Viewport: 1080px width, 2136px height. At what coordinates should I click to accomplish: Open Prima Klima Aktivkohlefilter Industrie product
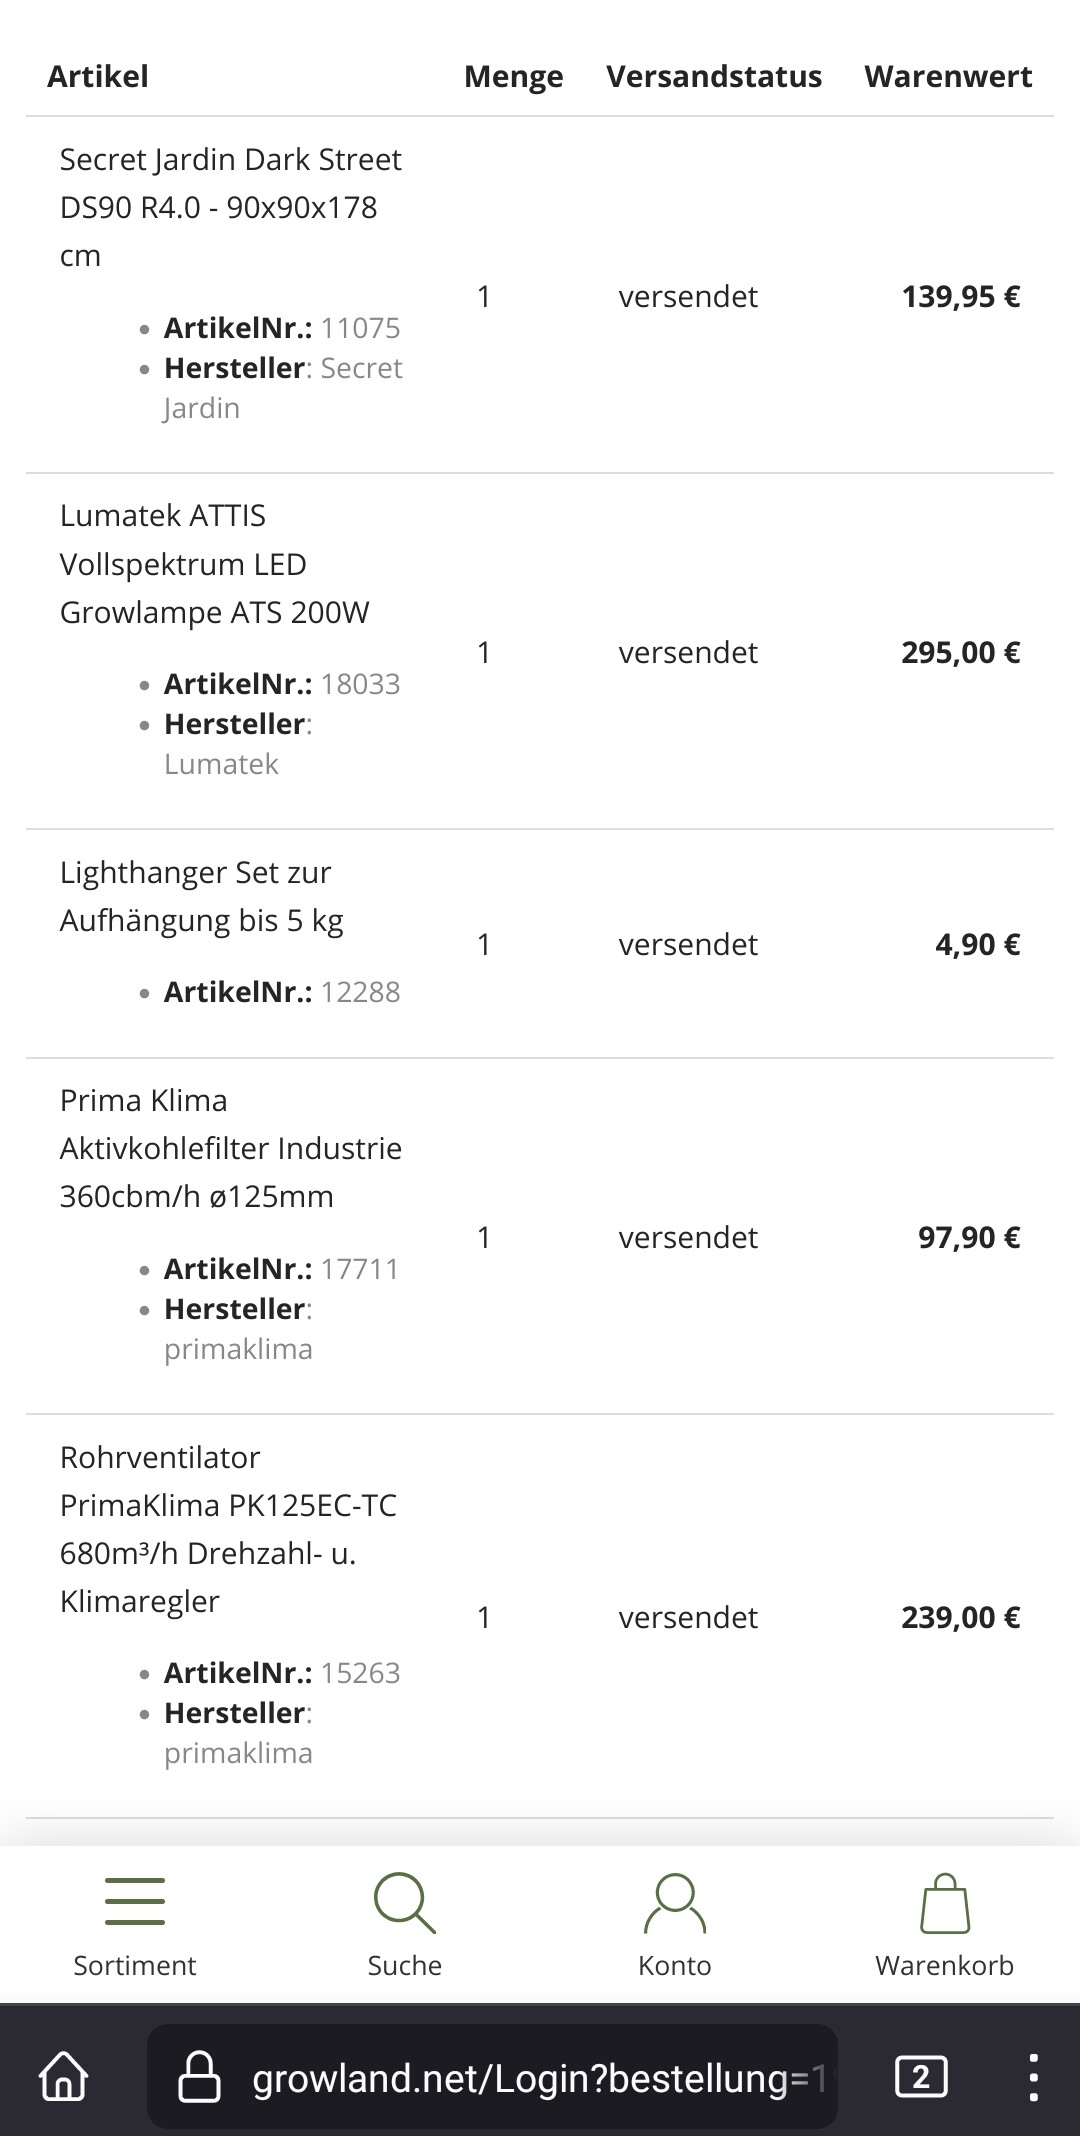(x=230, y=1148)
